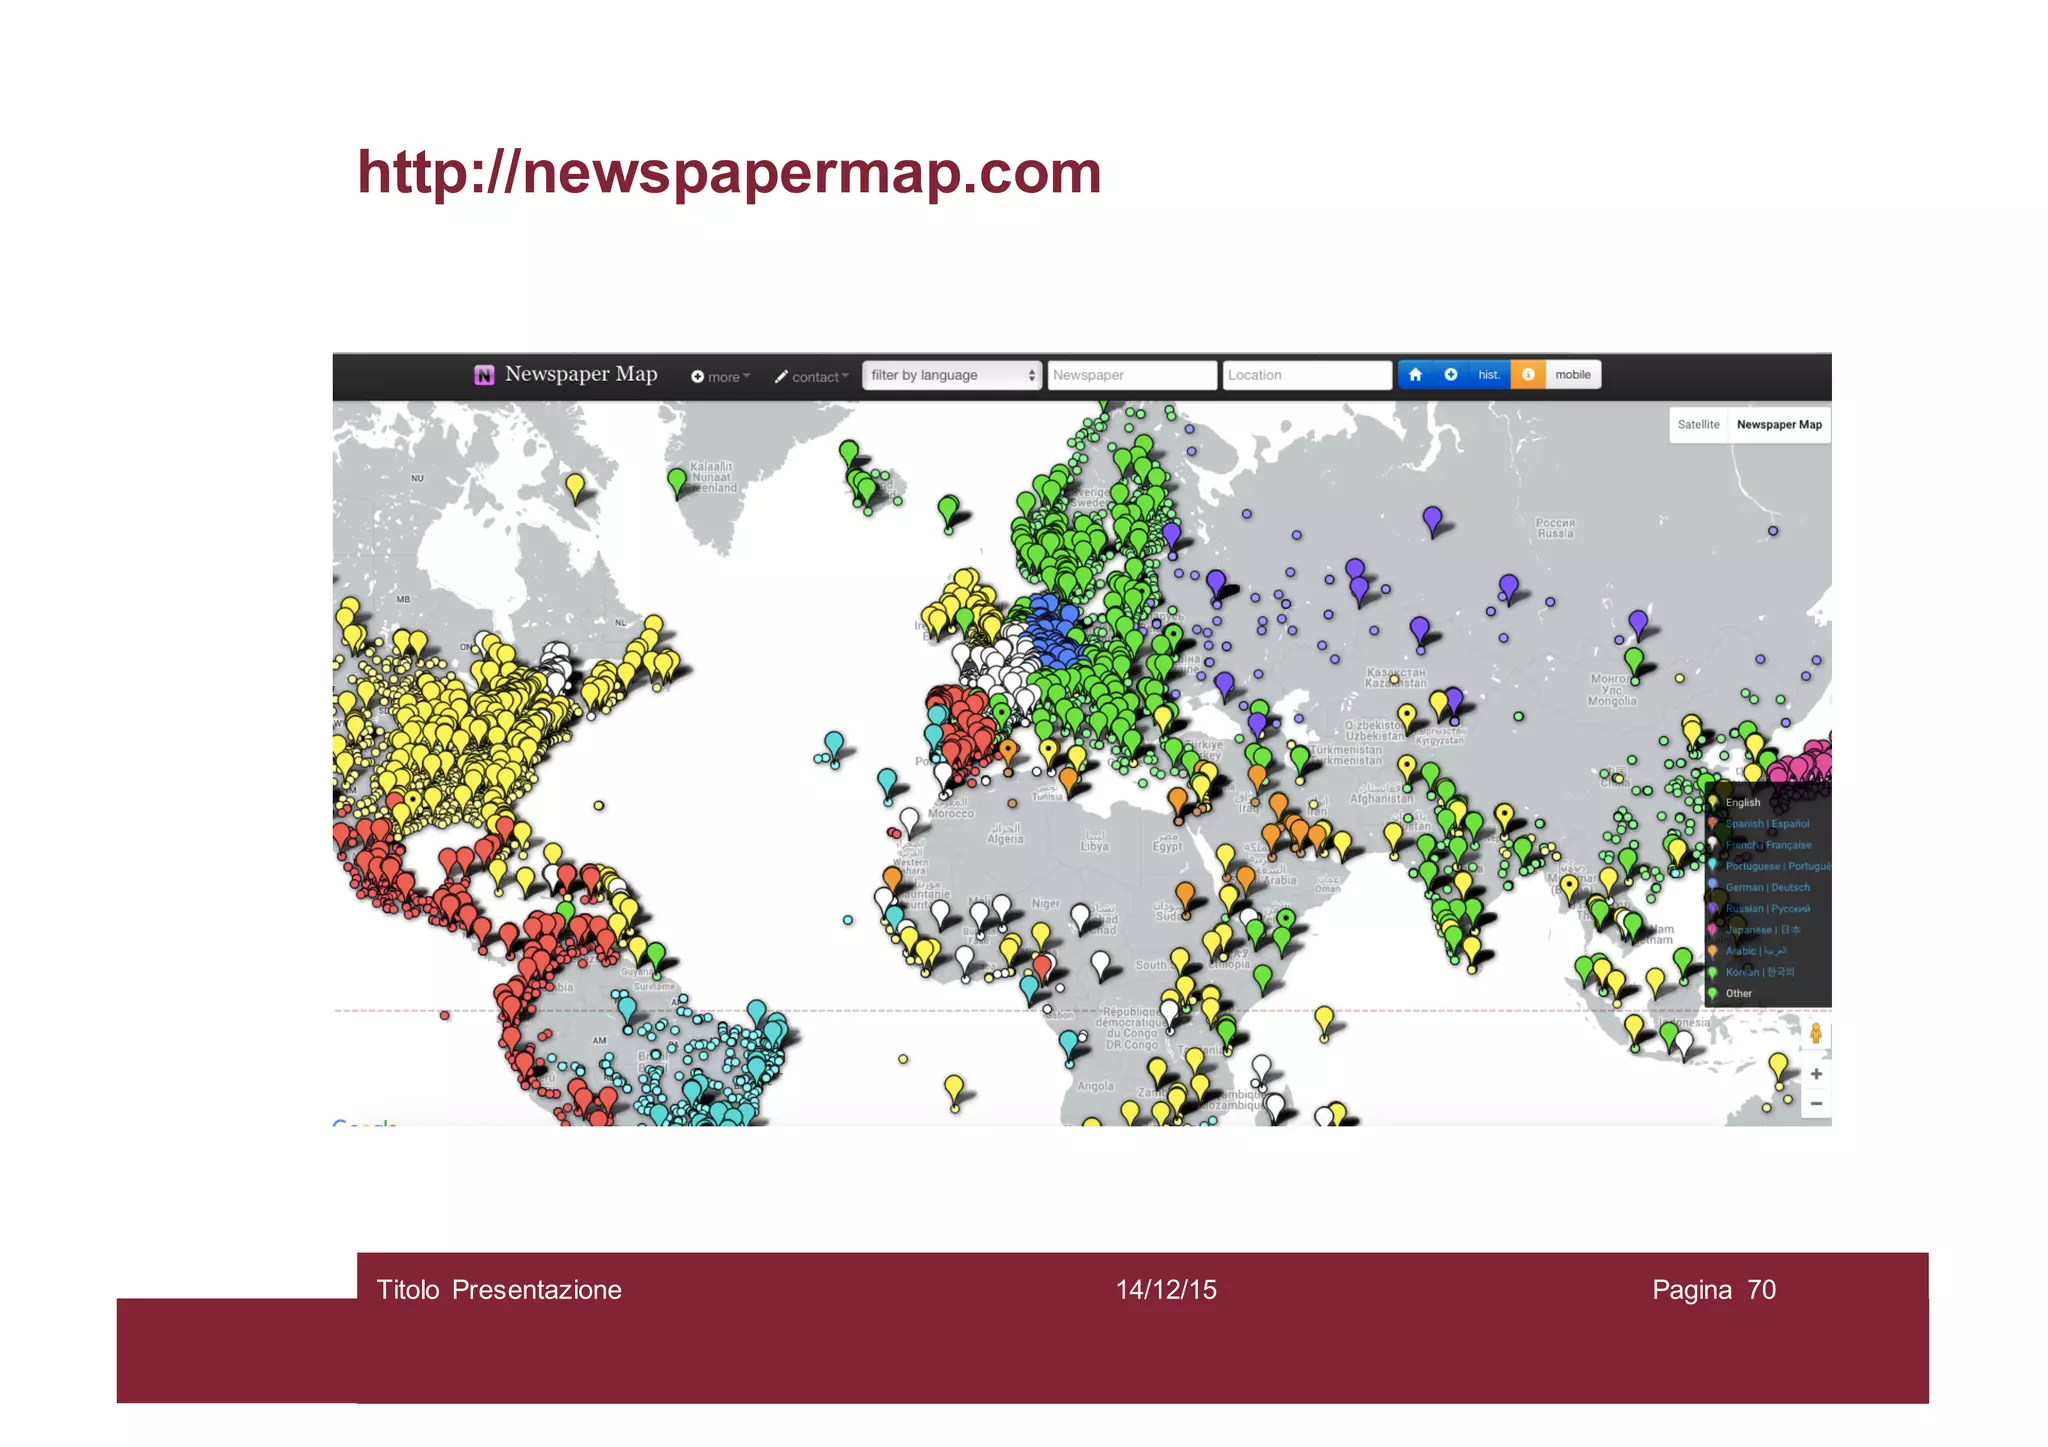
Task: Zoom out with the minus map control
Action: (1816, 1104)
